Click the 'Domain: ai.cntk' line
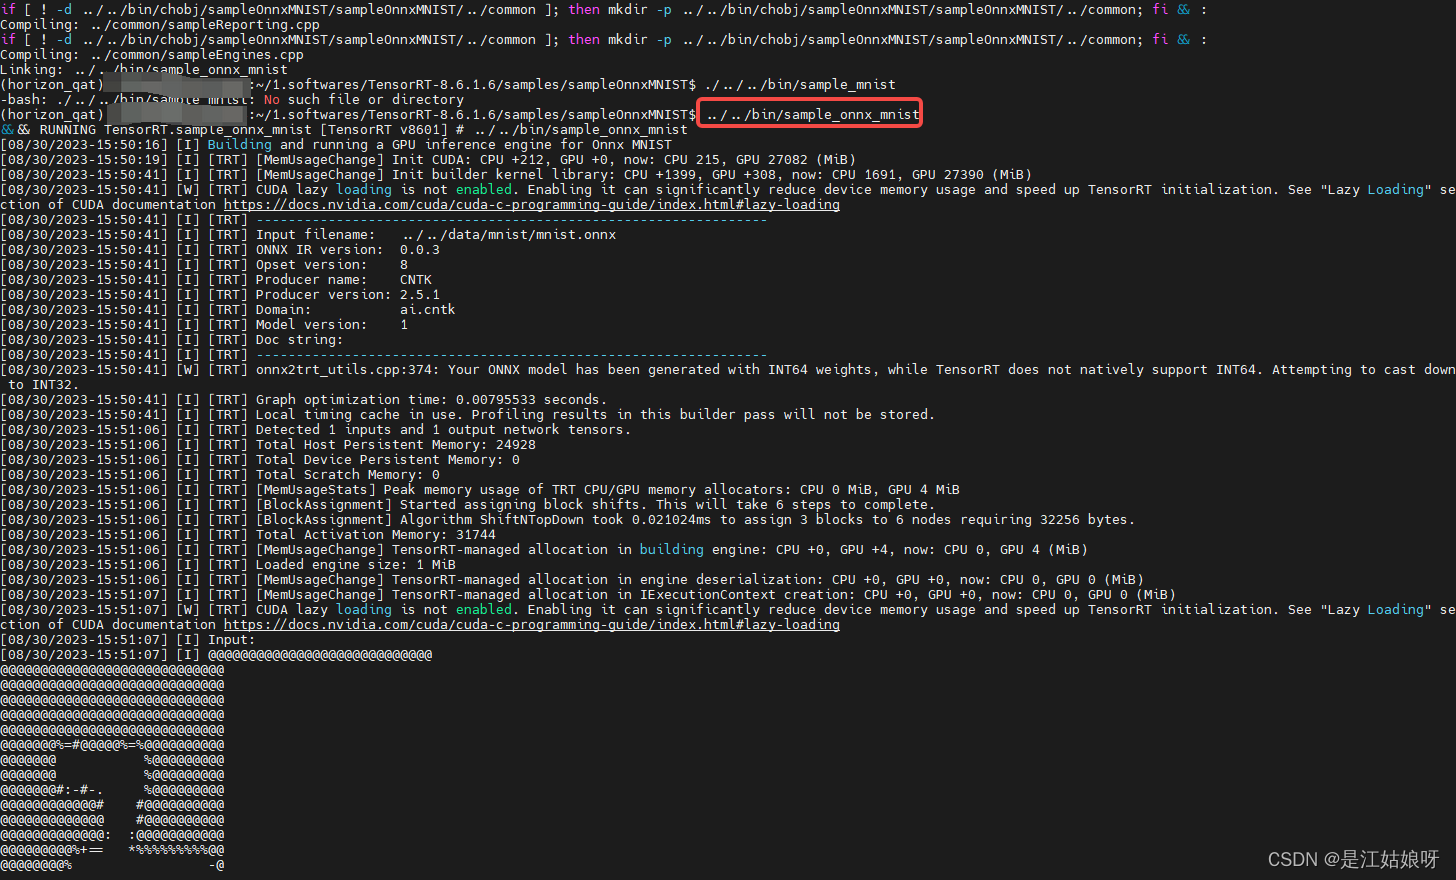This screenshot has width=1456, height=880. [228, 310]
